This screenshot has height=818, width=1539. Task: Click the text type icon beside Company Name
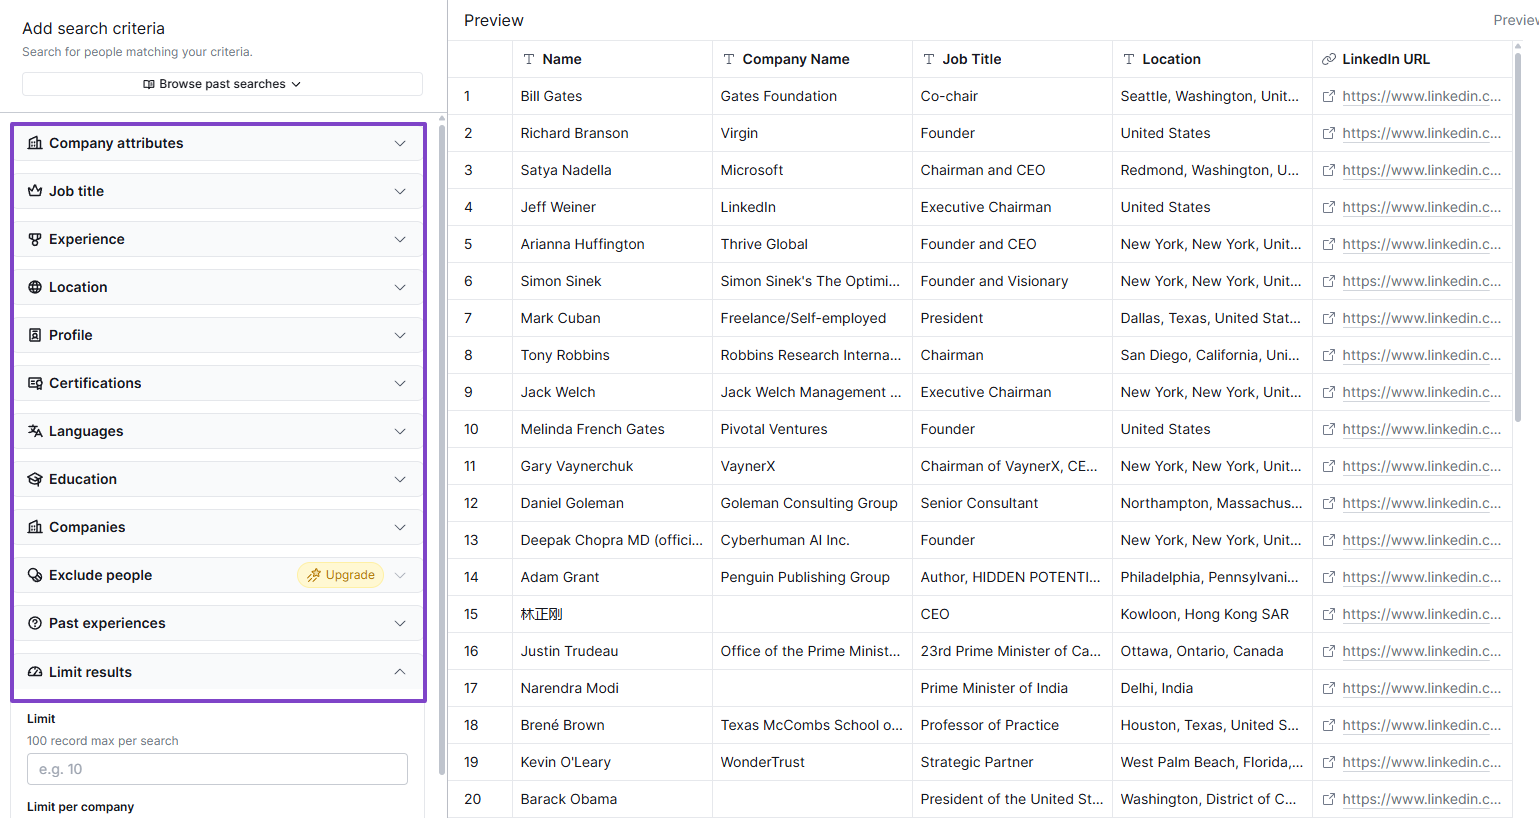click(729, 59)
